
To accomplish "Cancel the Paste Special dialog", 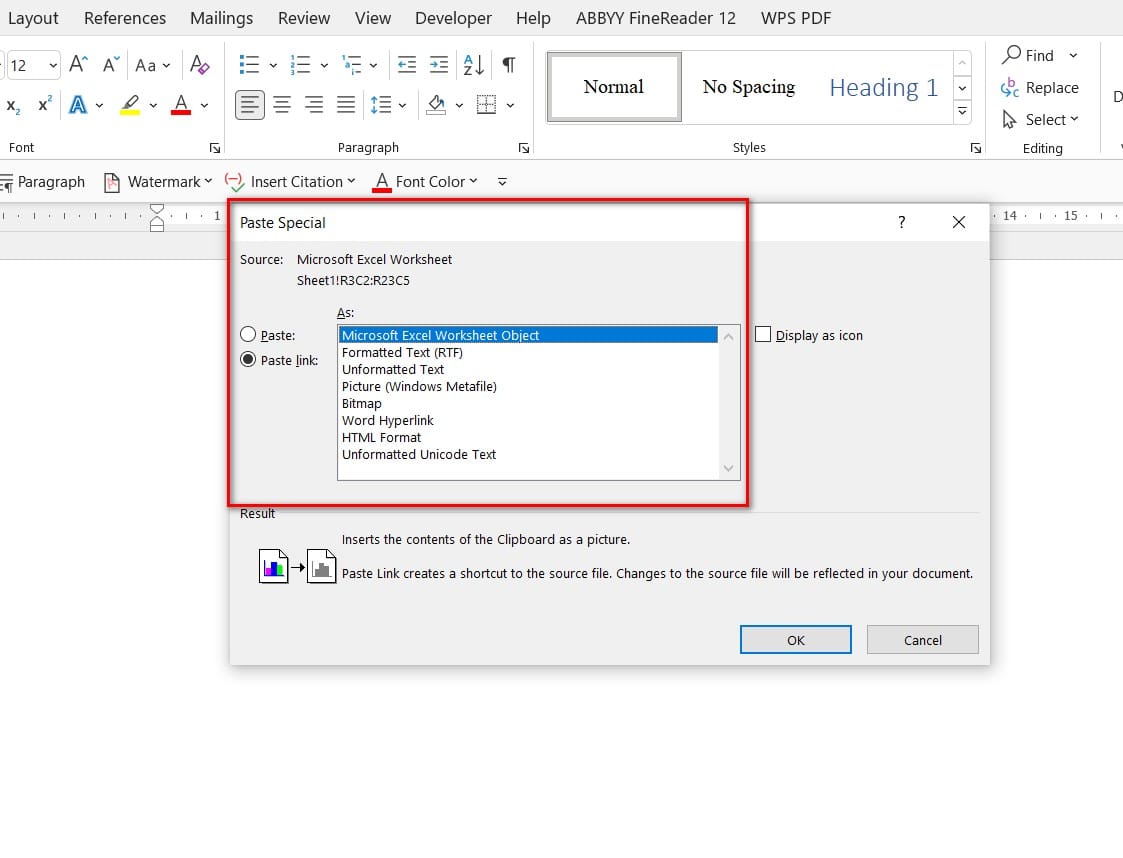I will pos(922,640).
